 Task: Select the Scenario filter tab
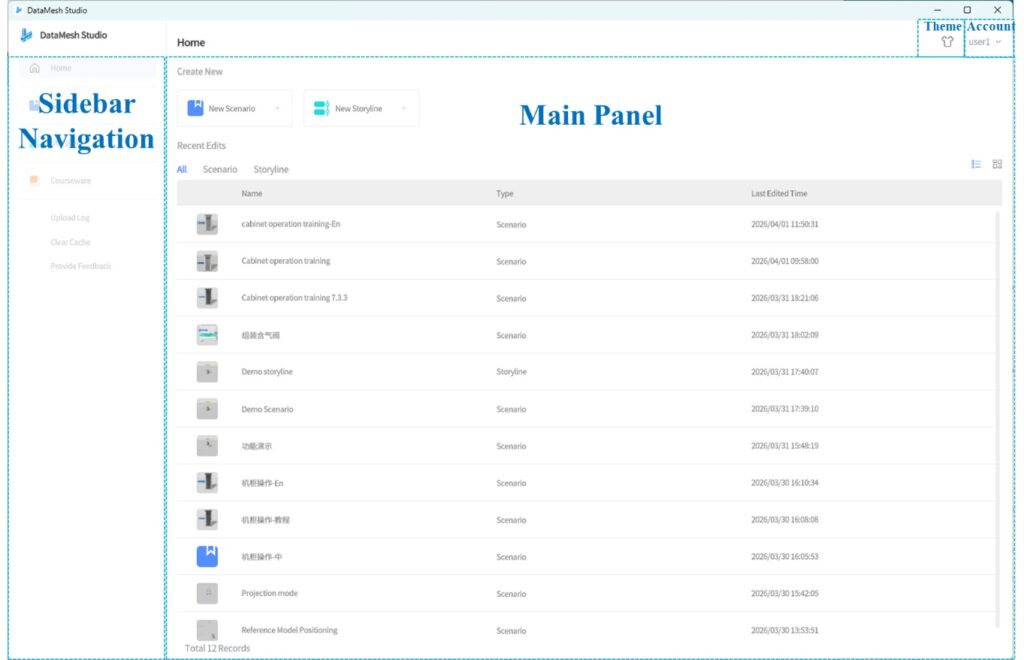click(220, 170)
